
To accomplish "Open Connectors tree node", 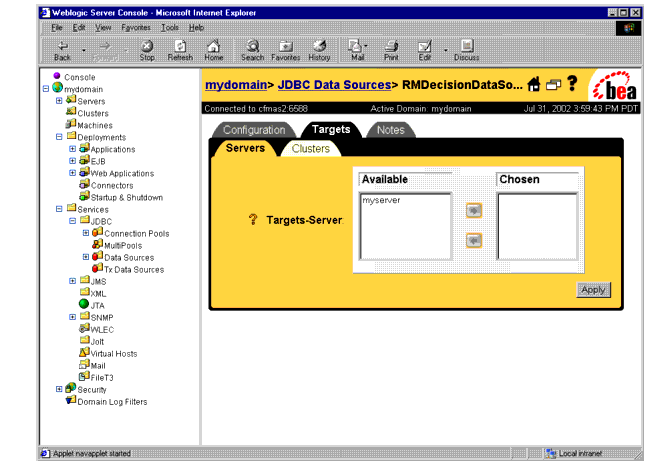I will pyautogui.click(x=112, y=185).
